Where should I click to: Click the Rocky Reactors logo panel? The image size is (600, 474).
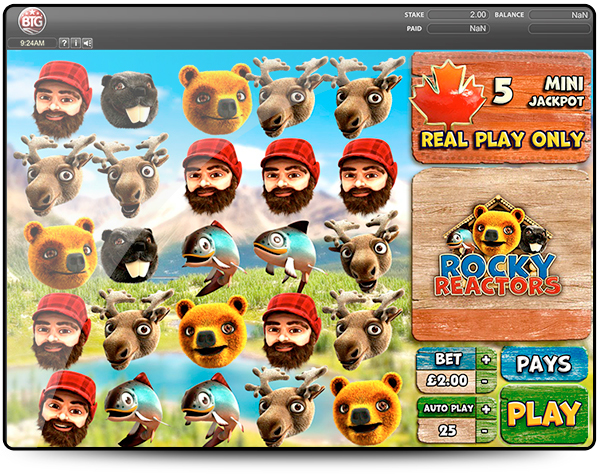[x=499, y=254]
